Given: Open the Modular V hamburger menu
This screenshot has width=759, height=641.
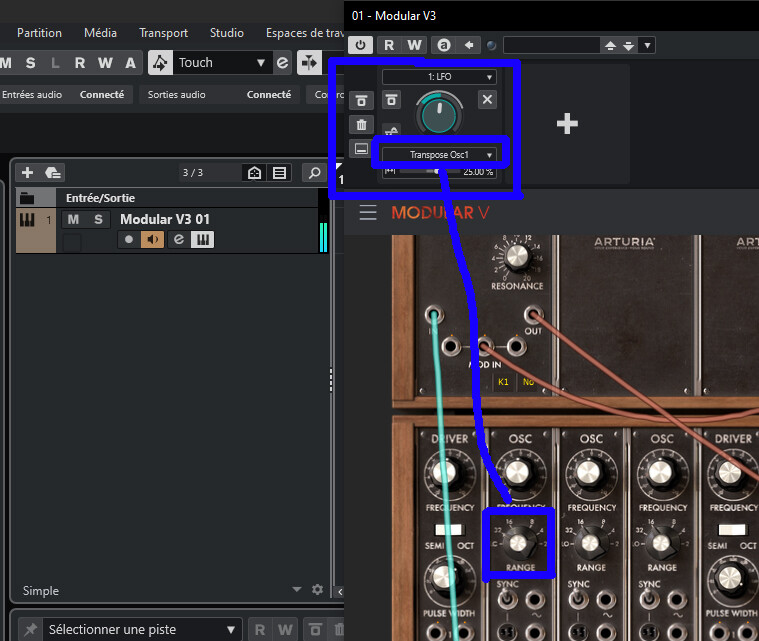Looking at the screenshot, I should [x=368, y=212].
